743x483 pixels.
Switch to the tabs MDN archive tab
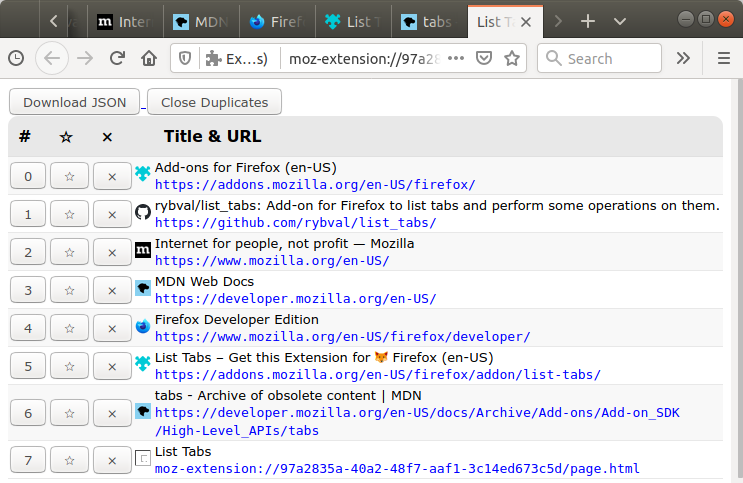click(x=429, y=22)
